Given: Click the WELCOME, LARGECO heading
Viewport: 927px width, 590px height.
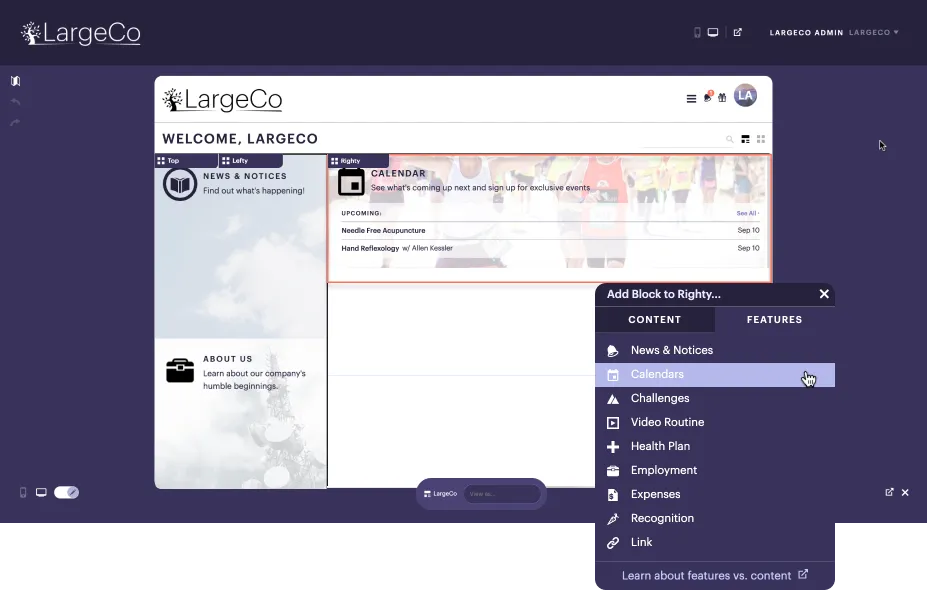Looking at the screenshot, I should 240,139.
